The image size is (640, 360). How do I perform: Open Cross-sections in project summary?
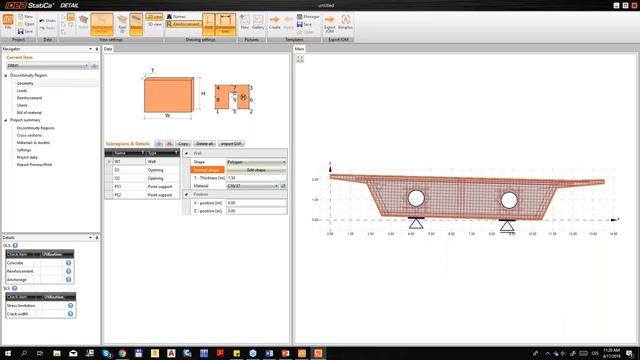[x=29, y=135]
